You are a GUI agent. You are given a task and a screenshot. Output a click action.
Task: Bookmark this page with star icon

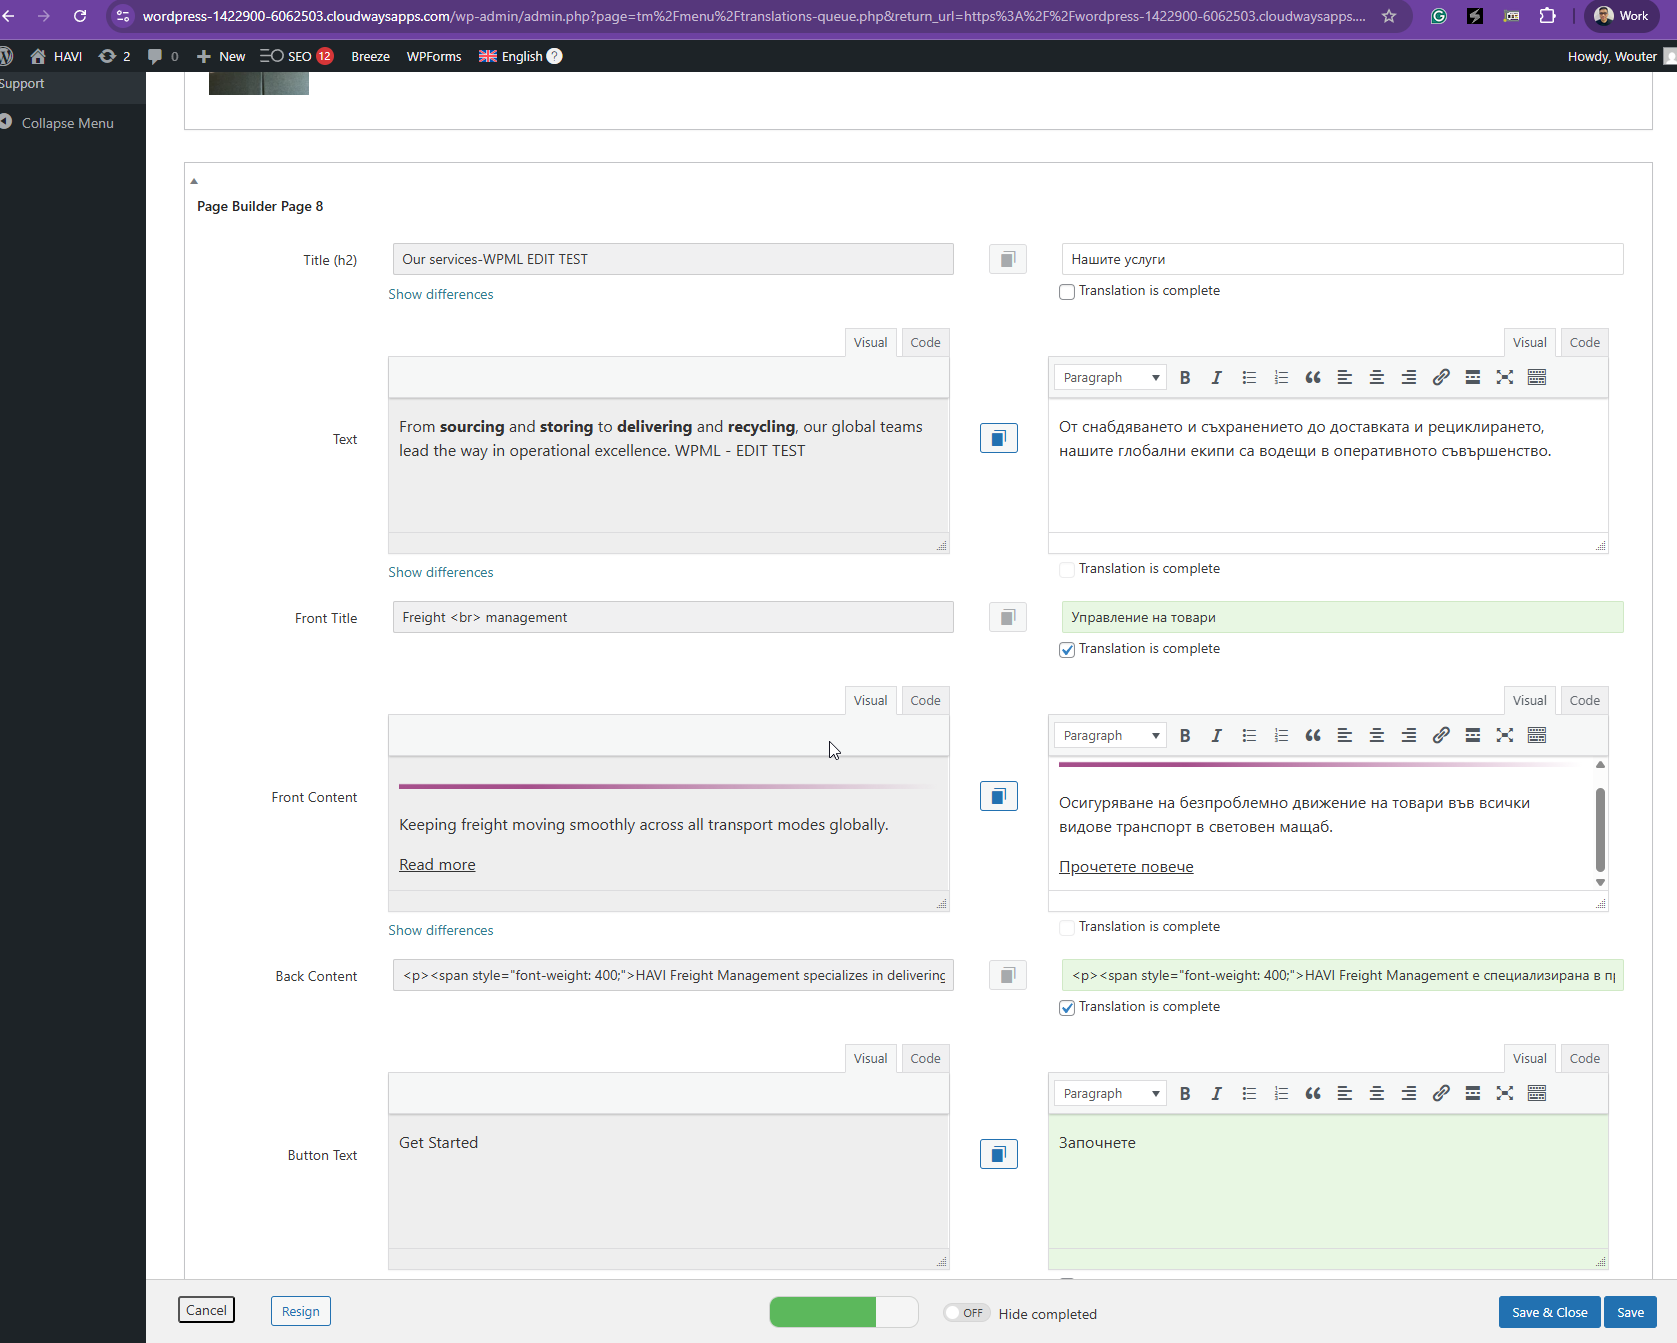[1389, 16]
